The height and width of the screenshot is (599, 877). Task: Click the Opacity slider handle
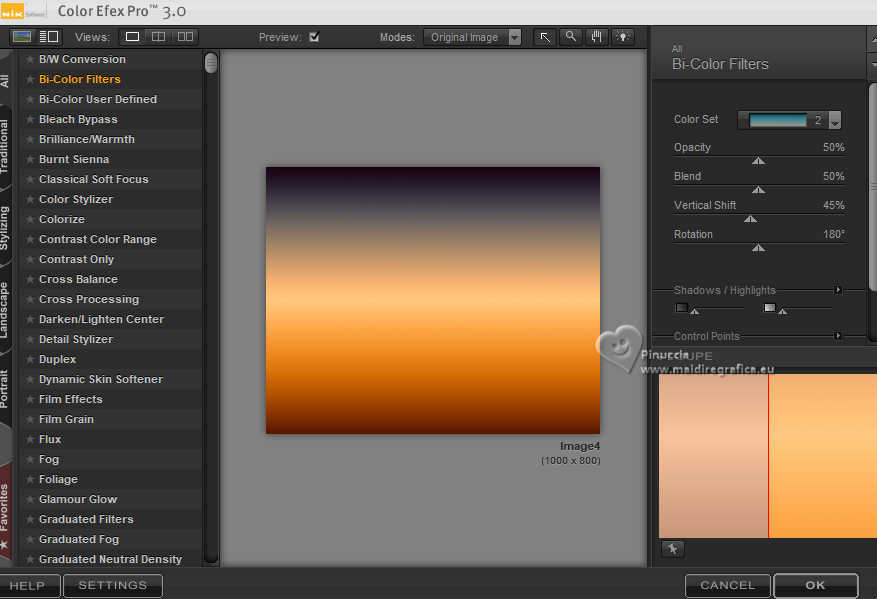coord(758,160)
